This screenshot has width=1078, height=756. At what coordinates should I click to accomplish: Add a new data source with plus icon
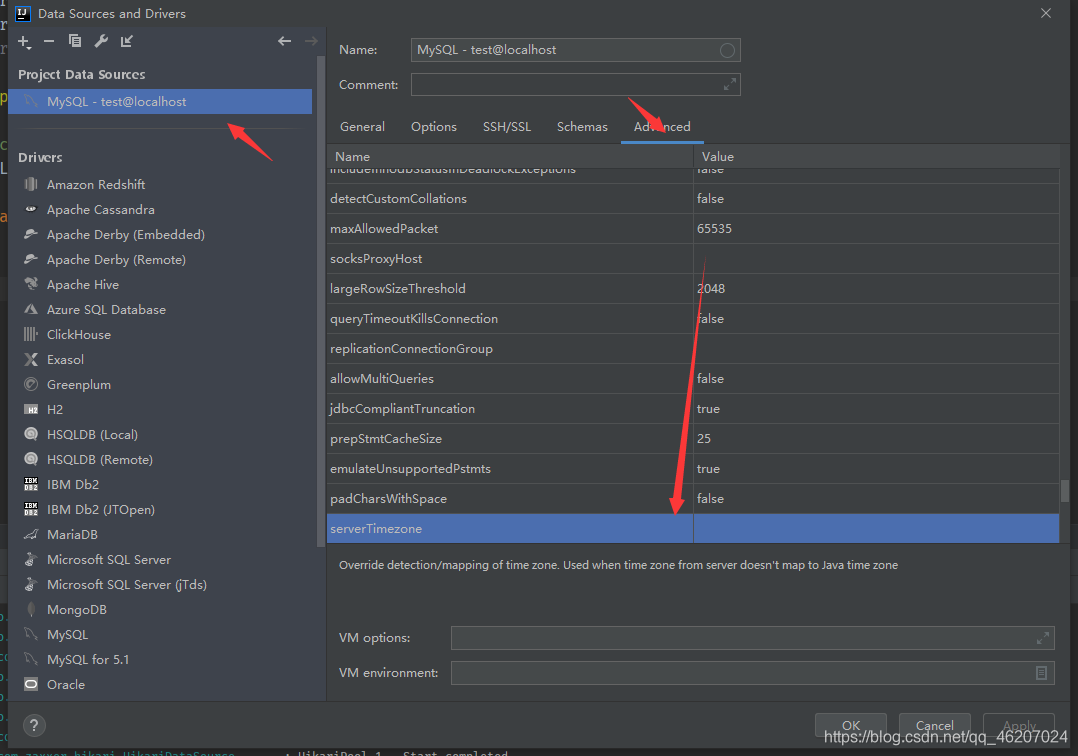click(x=24, y=42)
